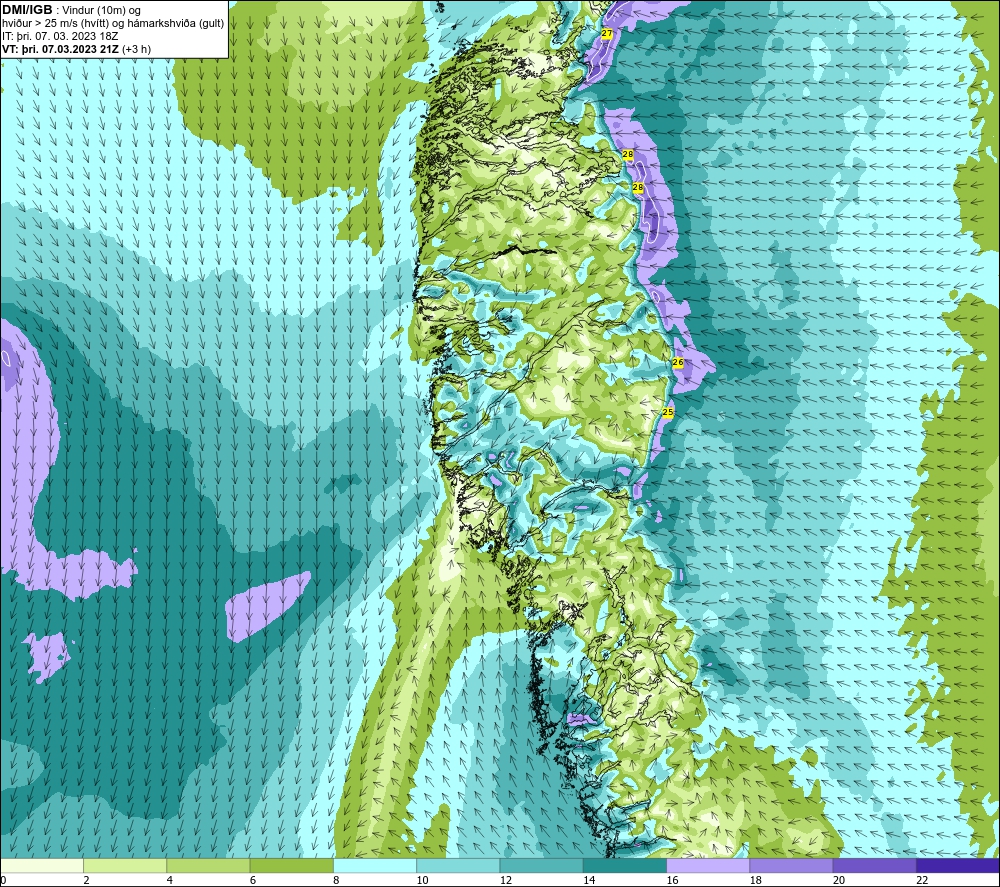Click the 'Vindur (10m) og' text
1000x887 pixels.
click(101, 11)
